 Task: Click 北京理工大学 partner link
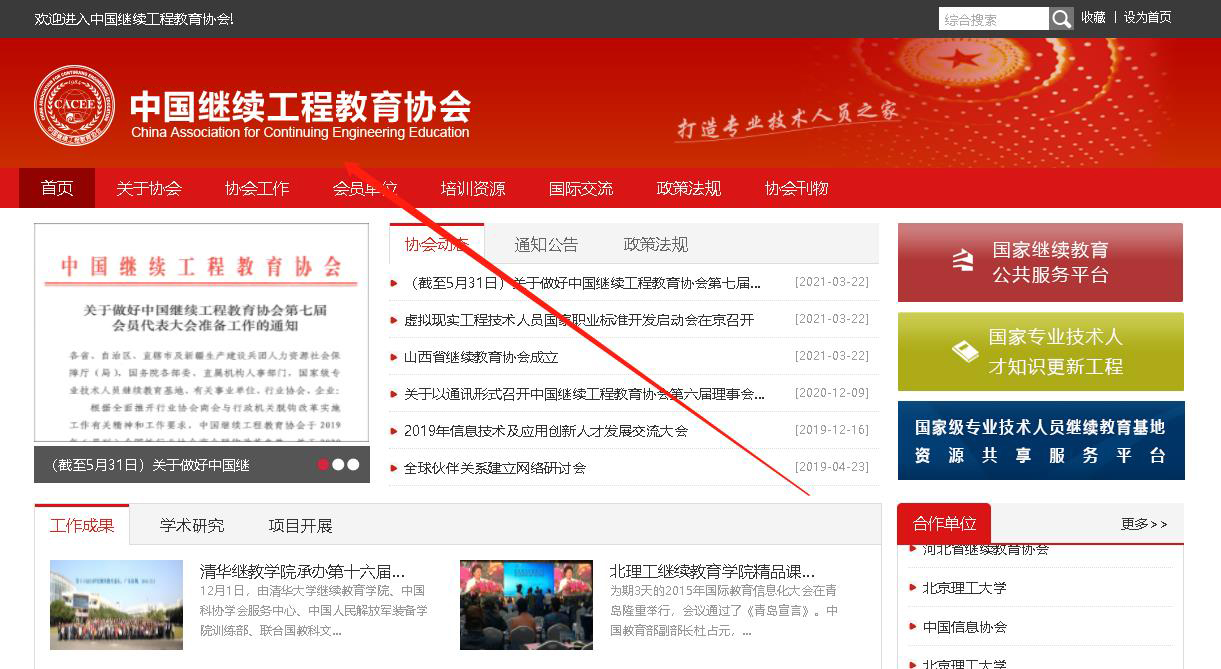(x=964, y=588)
